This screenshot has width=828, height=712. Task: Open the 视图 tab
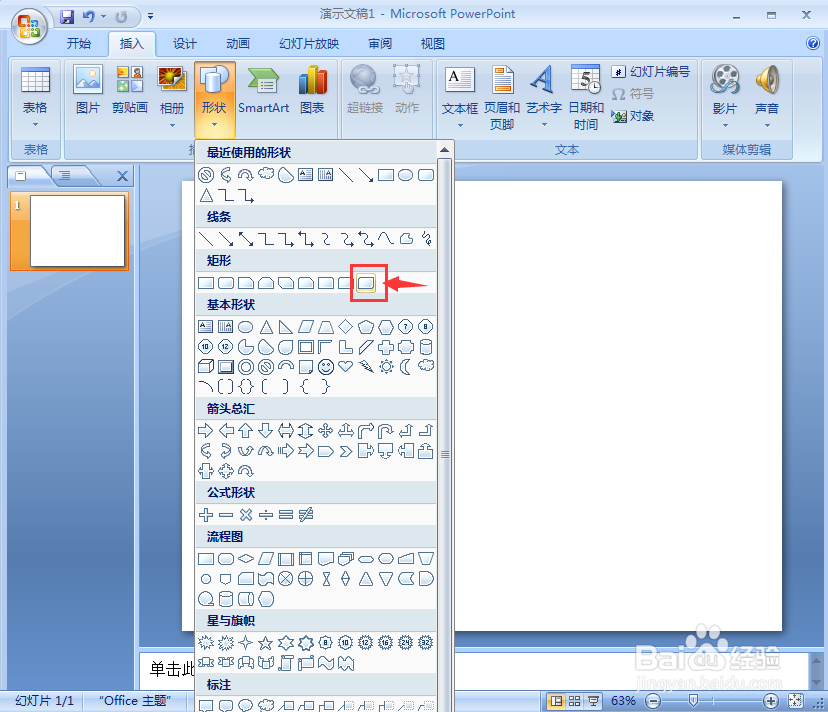click(432, 44)
